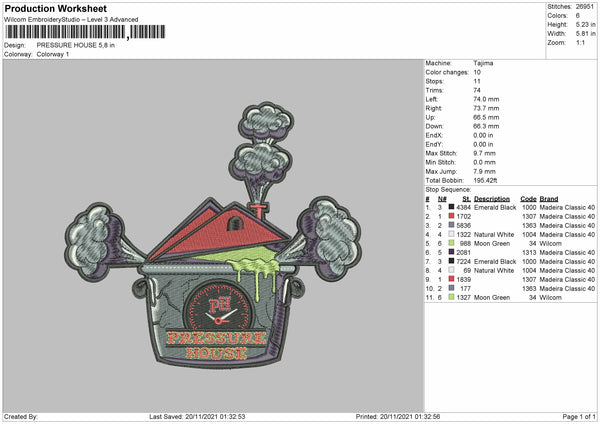
Task: Click the "Color changes:" label
Action: click(447, 72)
